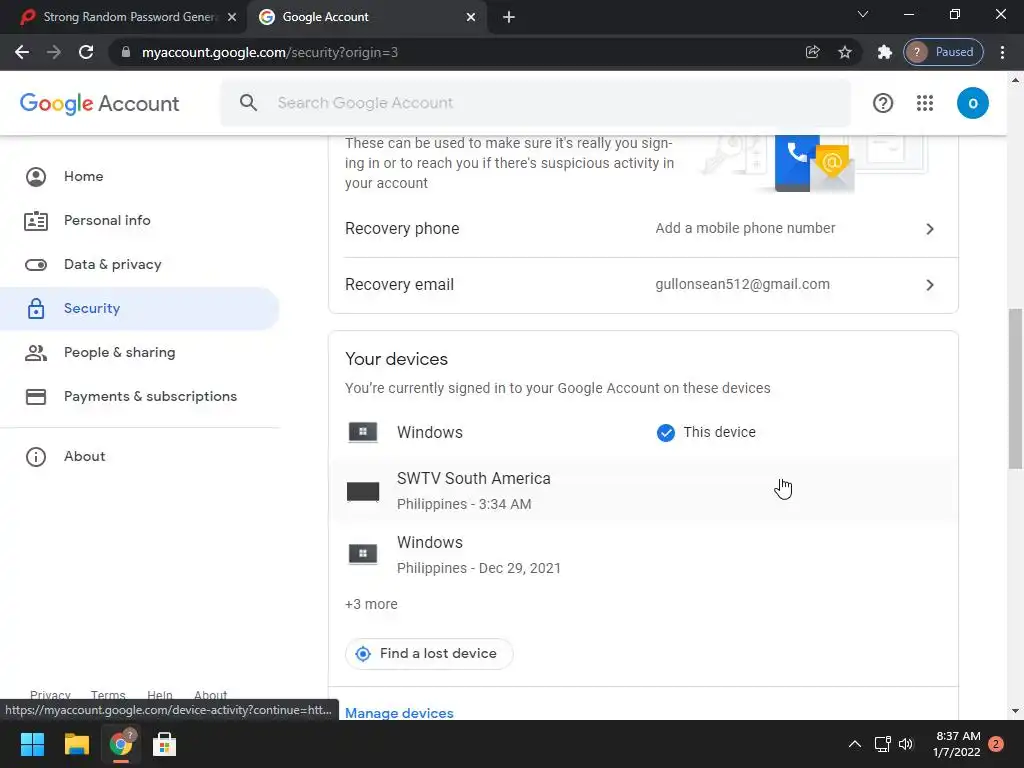The width and height of the screenshot is (1024, 768).
Task: Click the SWTV South America TV icon
Action: click(x=363, y=491)
